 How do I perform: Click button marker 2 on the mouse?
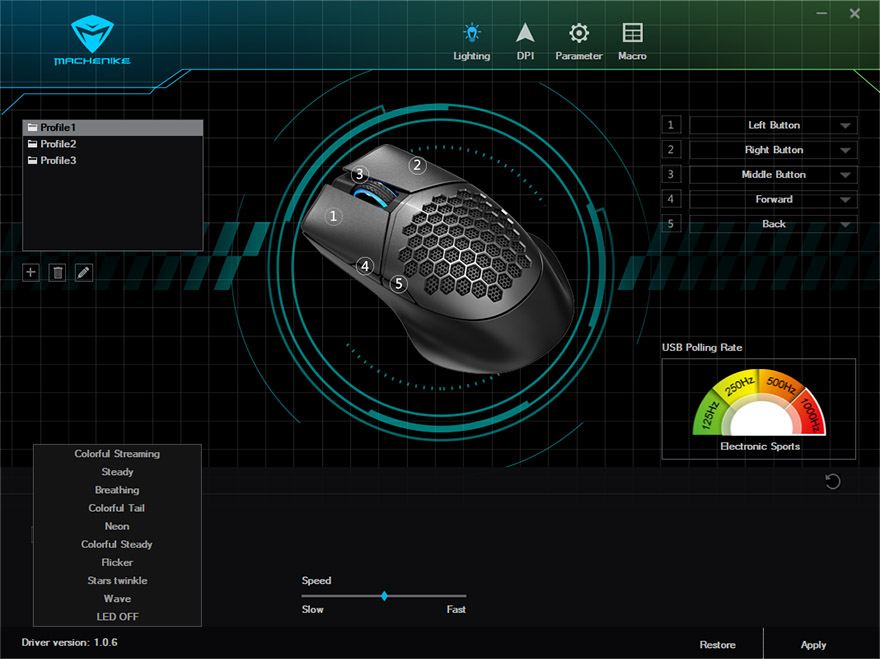[417, 165]
